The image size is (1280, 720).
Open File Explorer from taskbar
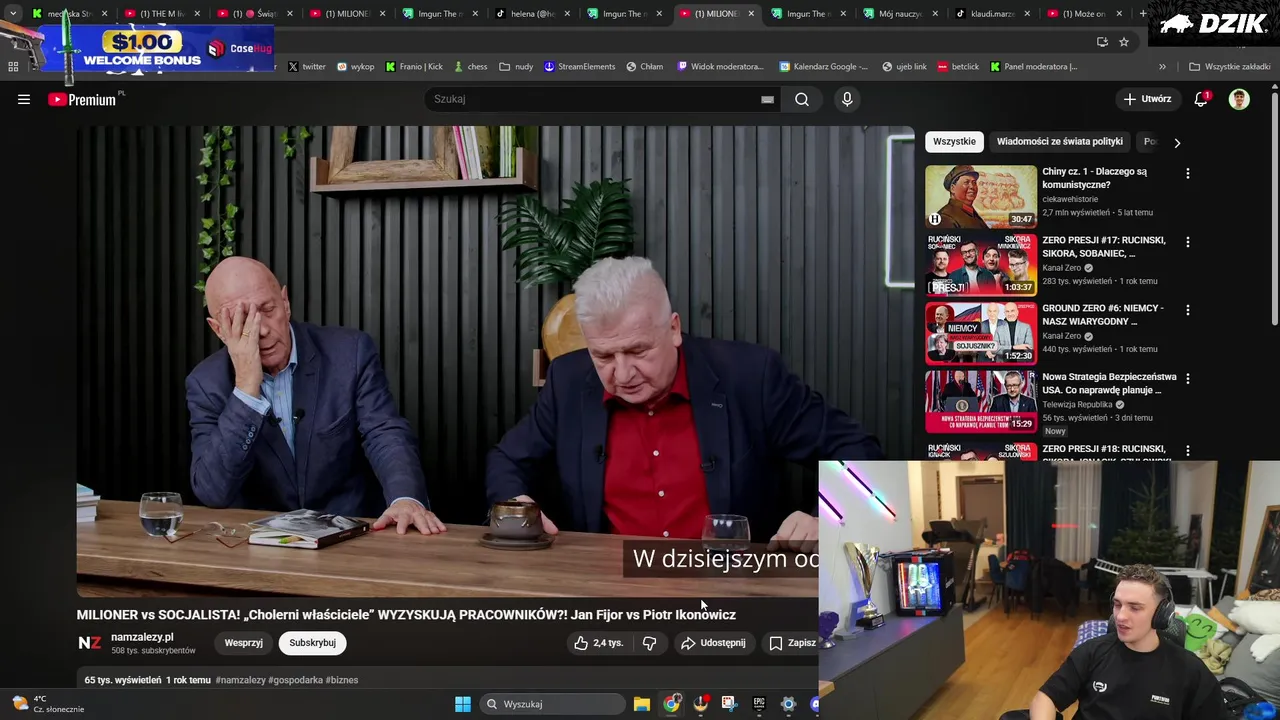point(642,704)
